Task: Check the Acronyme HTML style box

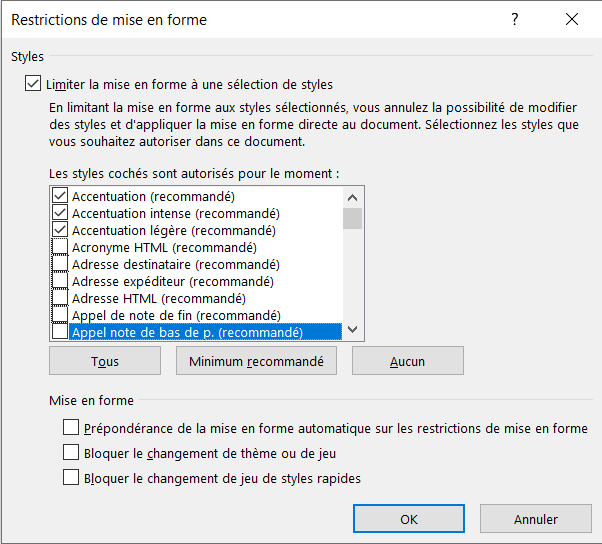Action: pos(60,248)
